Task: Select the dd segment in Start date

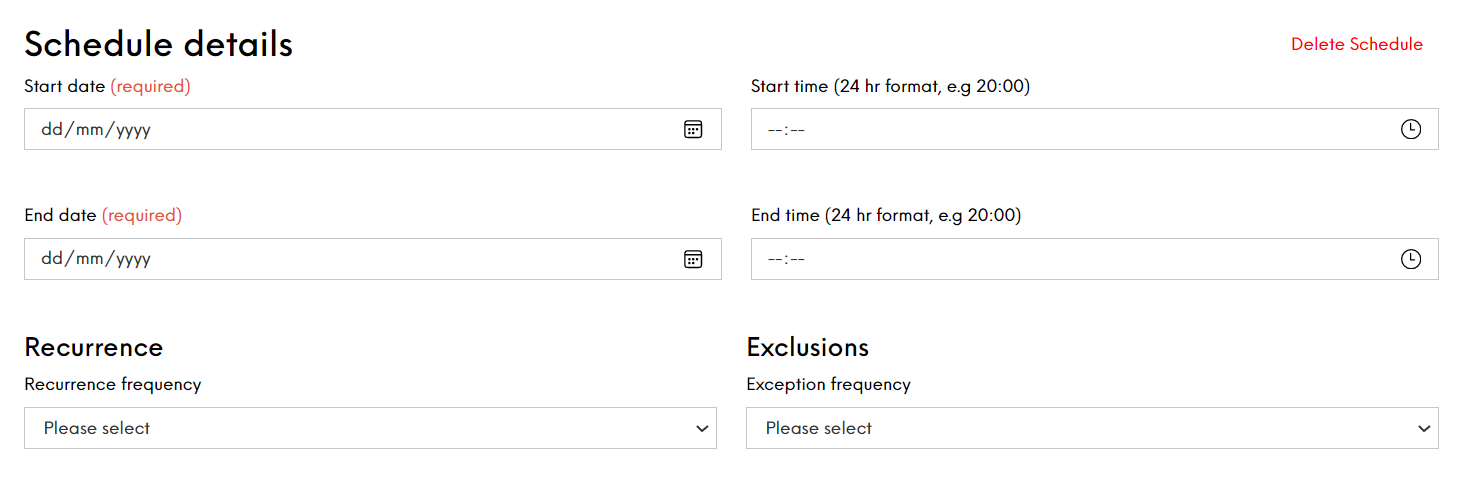Action: (x=52, y=129)
